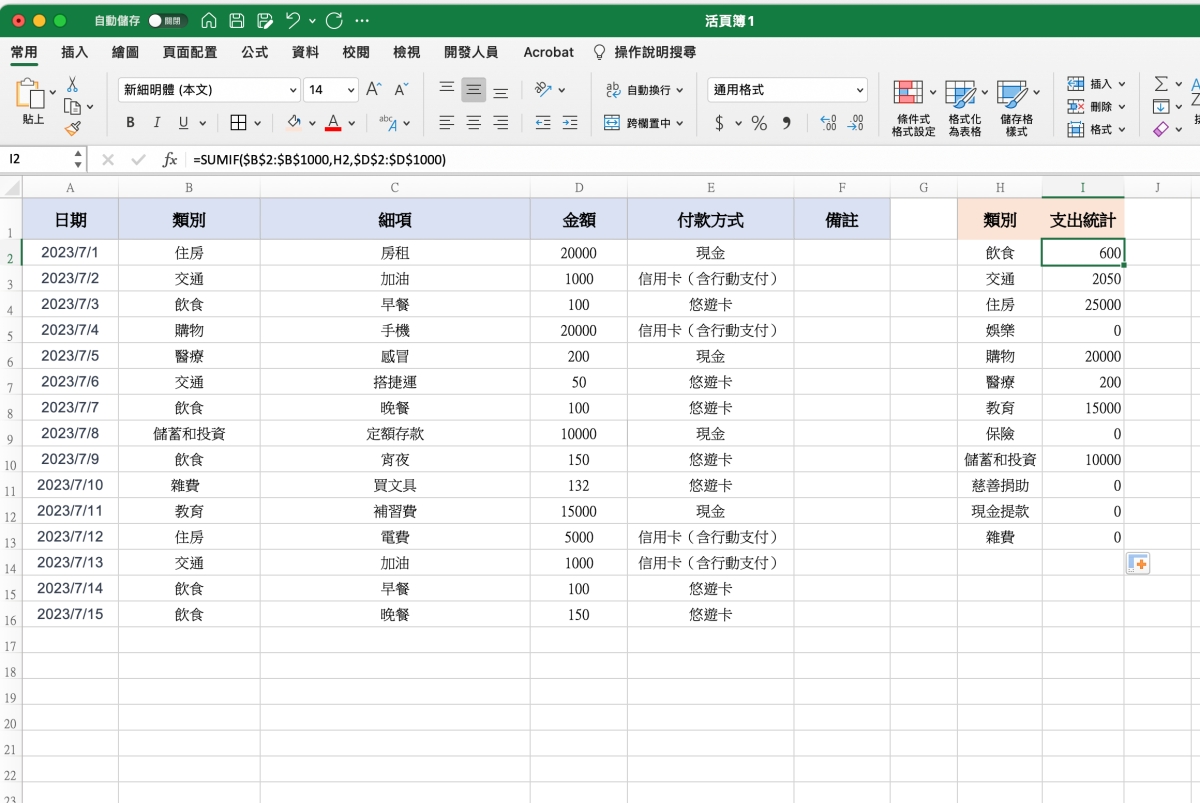Click the 條件式格式設定 button

tap(913, 108)
